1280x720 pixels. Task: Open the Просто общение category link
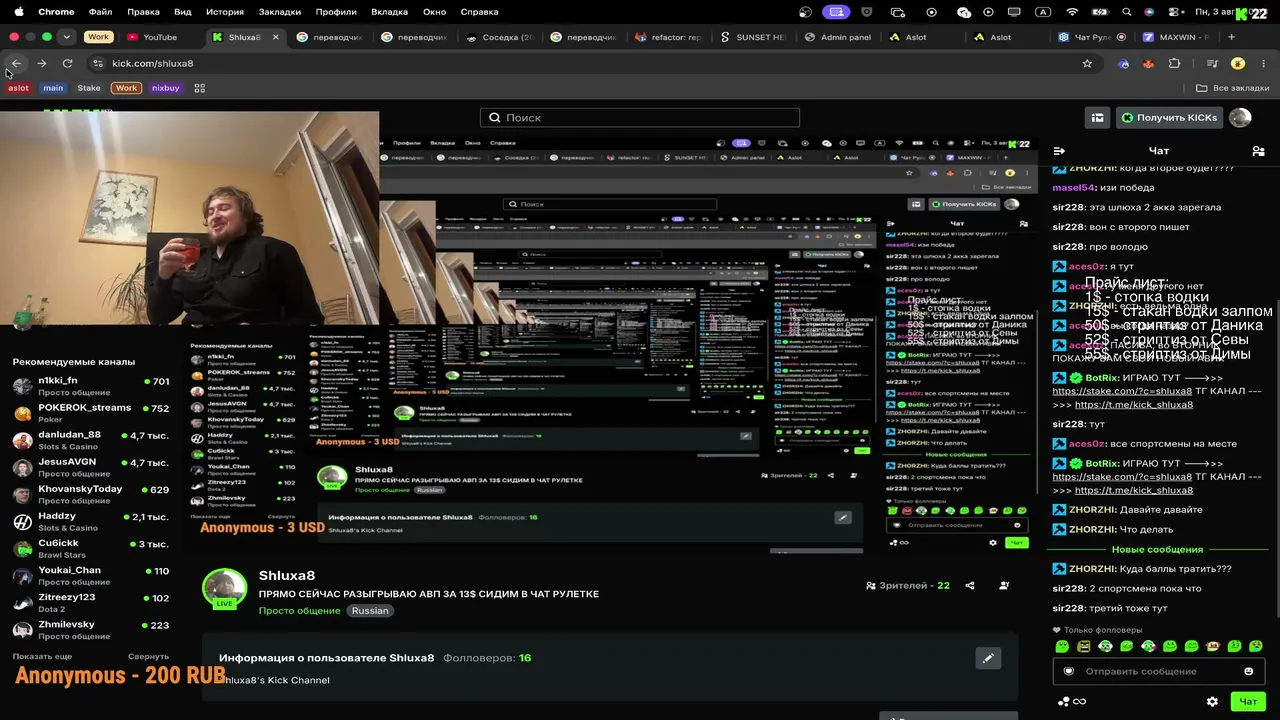click(x=299, y=611)
